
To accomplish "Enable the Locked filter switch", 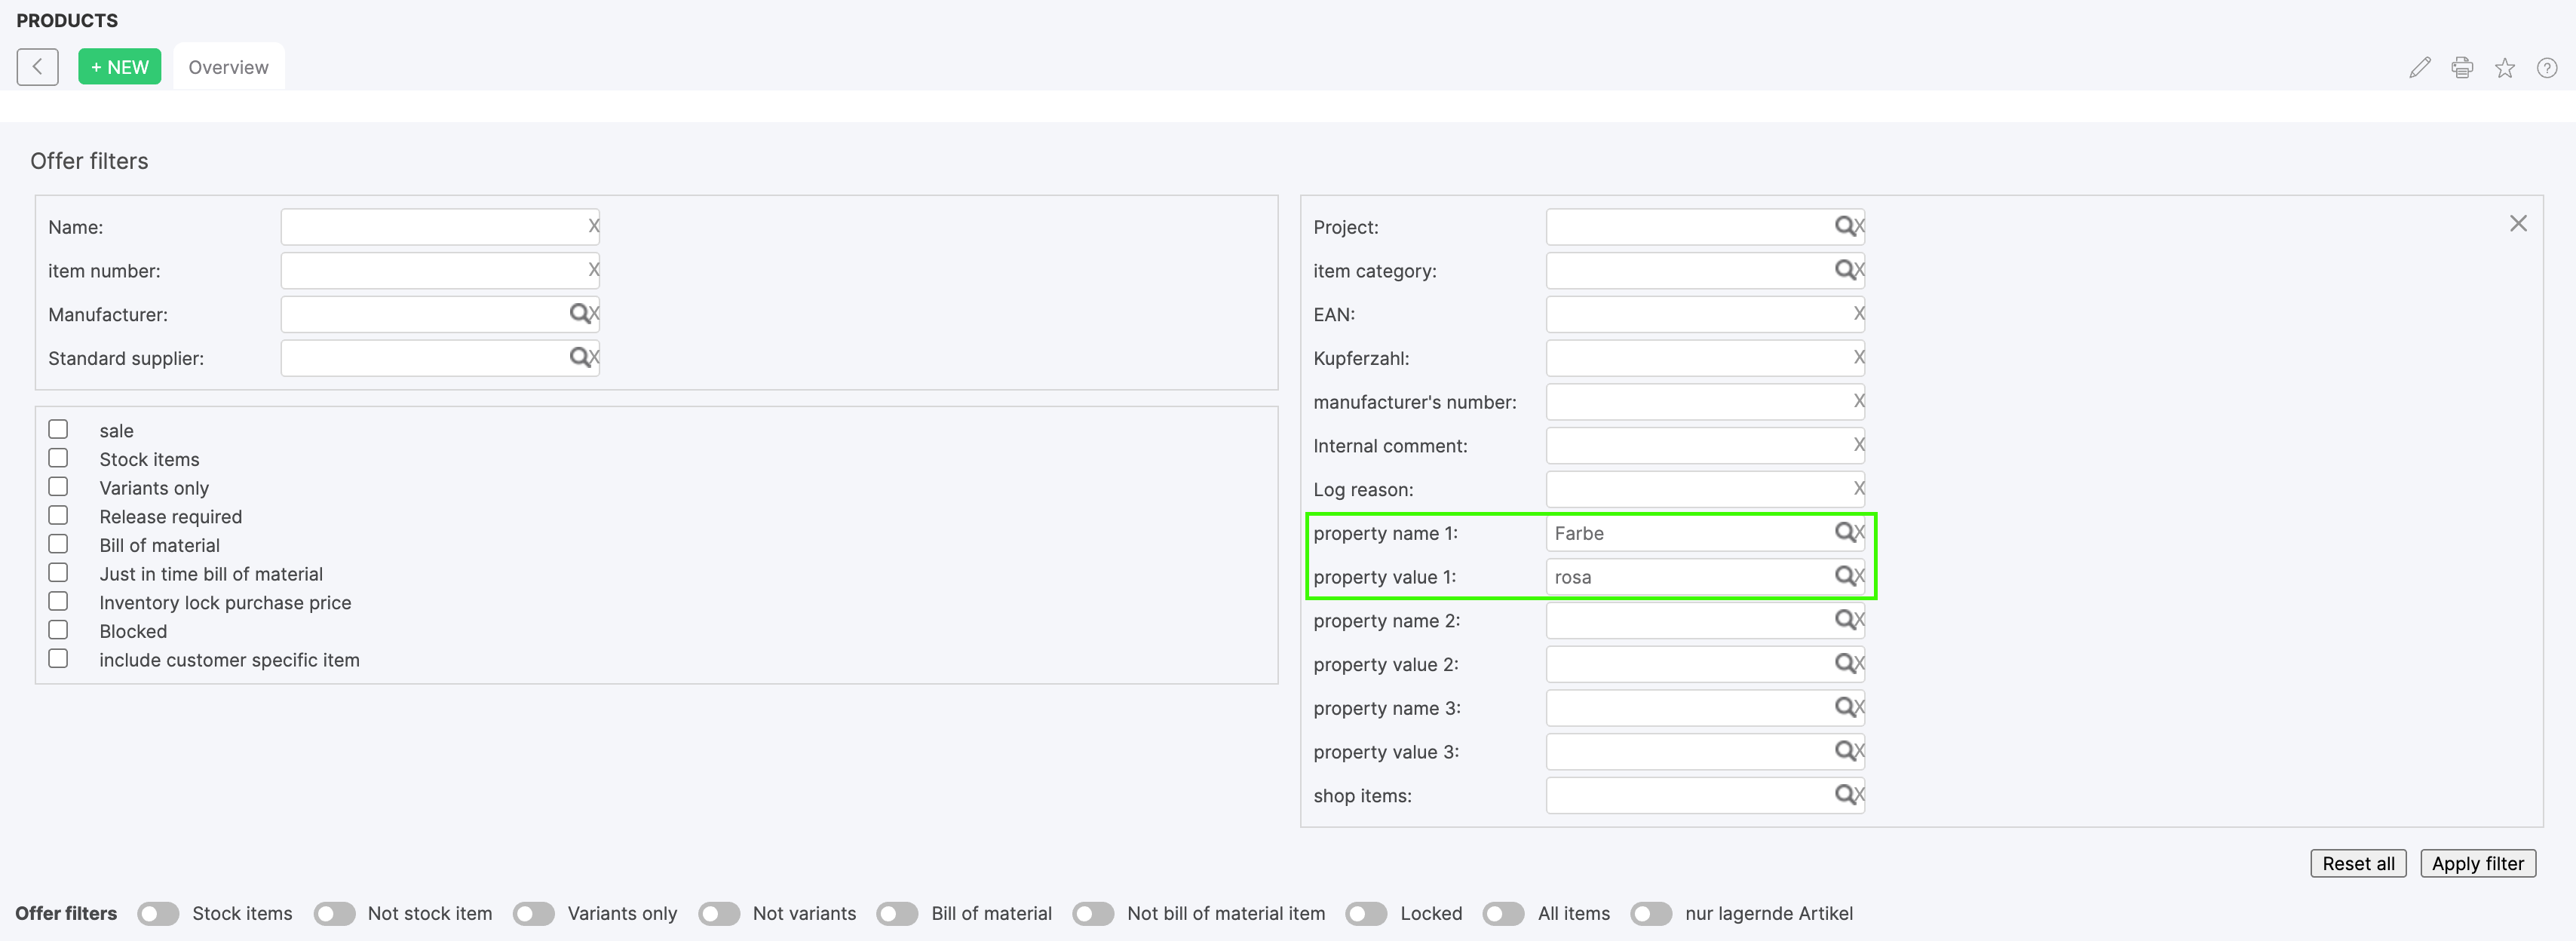I will click(x=1366, y=914).
